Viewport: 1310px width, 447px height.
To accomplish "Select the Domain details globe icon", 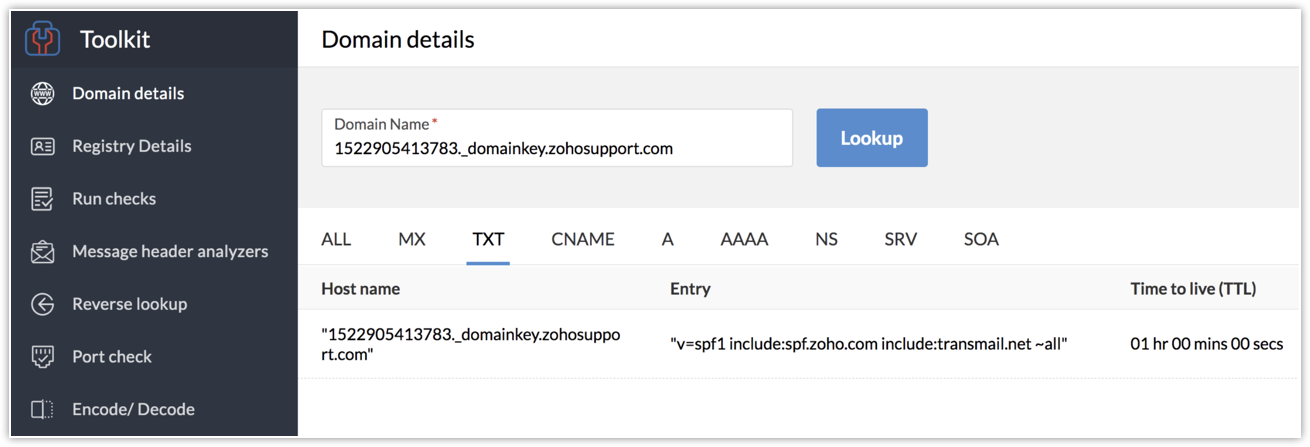I will click(x=42, y=94).
